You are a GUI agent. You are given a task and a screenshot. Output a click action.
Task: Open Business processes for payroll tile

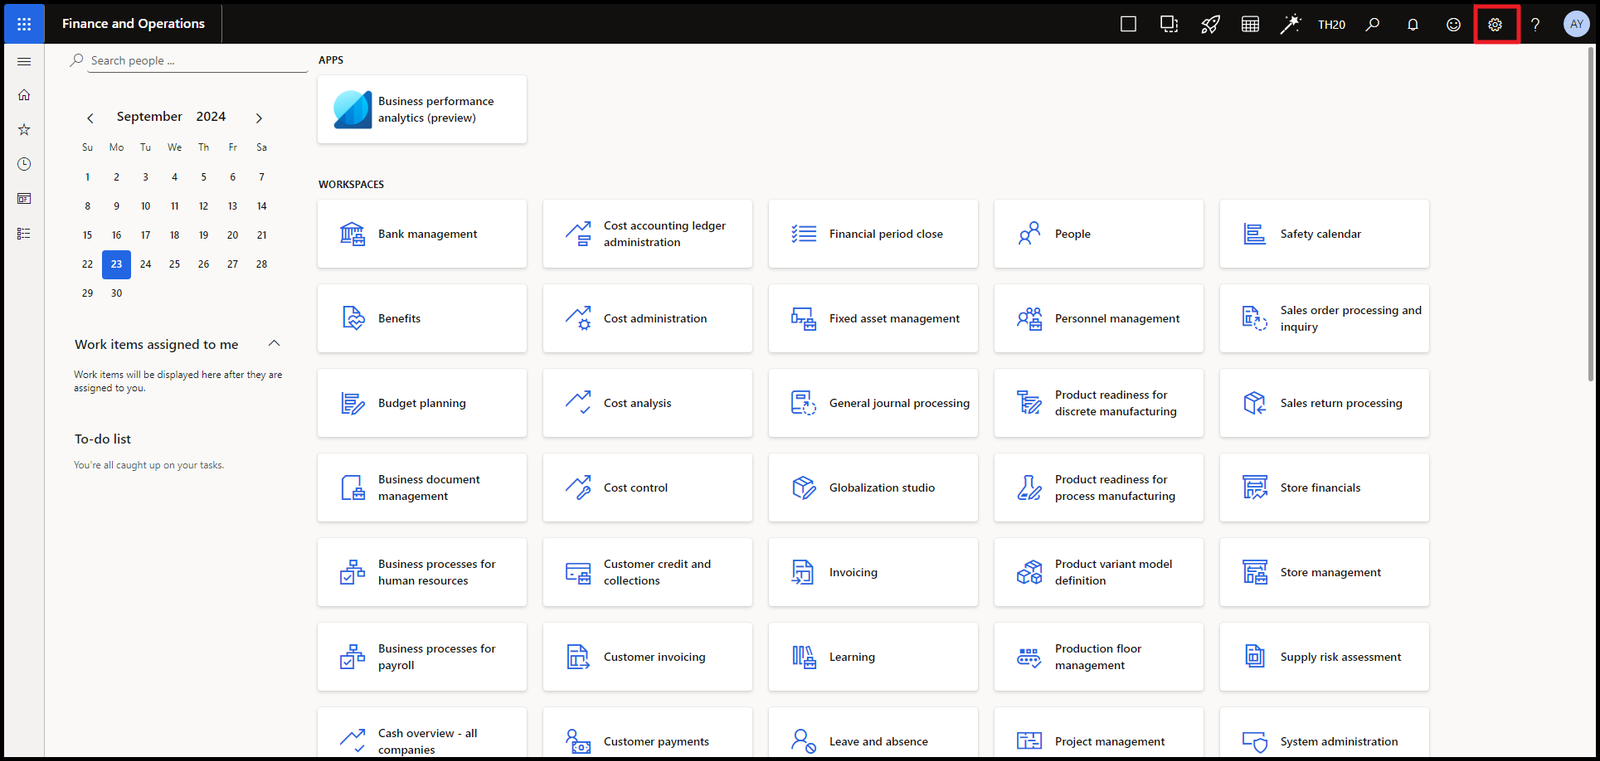point(422,657)
